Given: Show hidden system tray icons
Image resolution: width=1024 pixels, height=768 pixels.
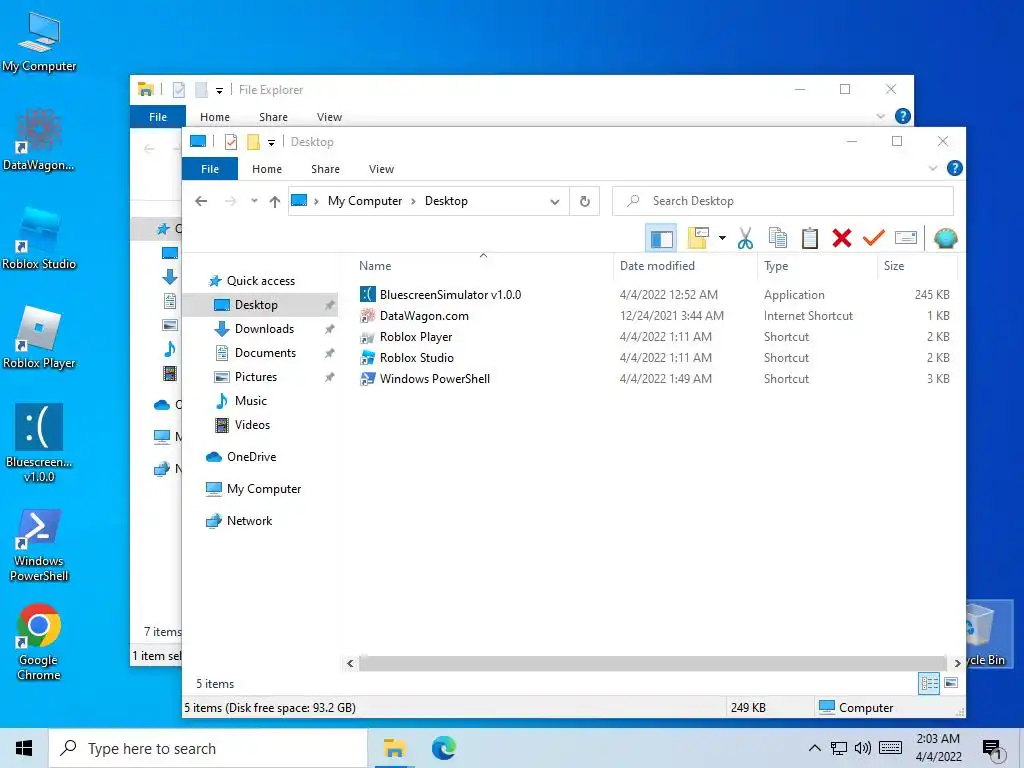Looking at the screenshot, I should pyautogui.click(x=814, y=748).
